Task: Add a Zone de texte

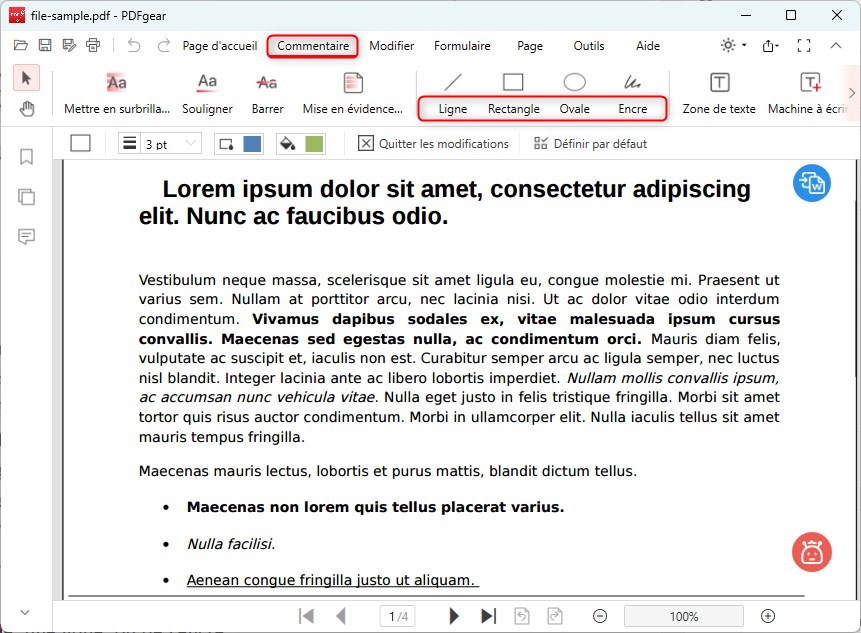Action: click(719, 93)
